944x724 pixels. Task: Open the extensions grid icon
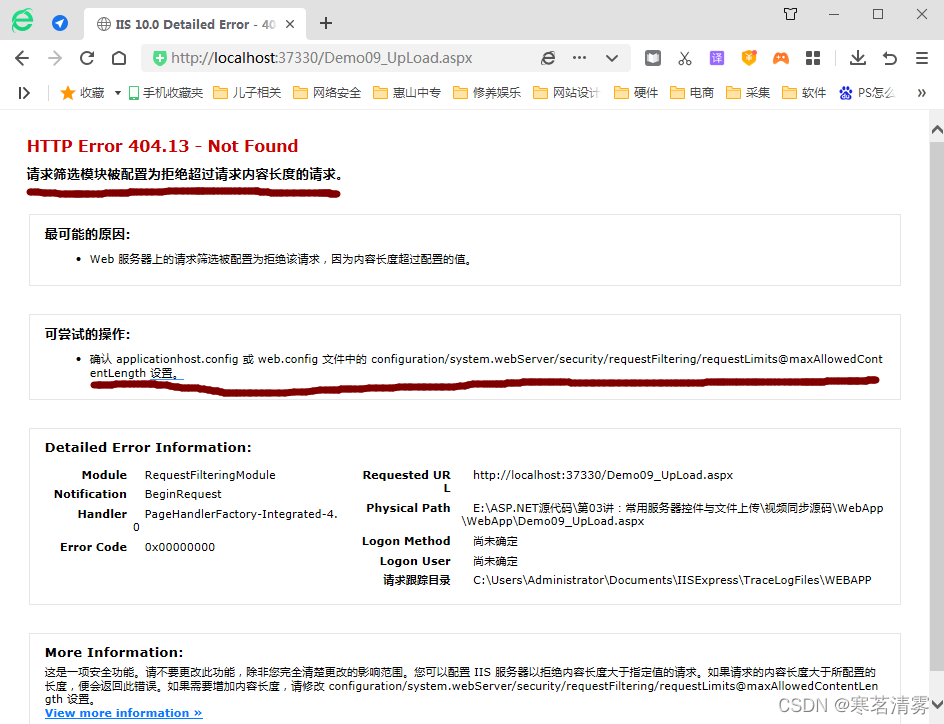(814, 58)
